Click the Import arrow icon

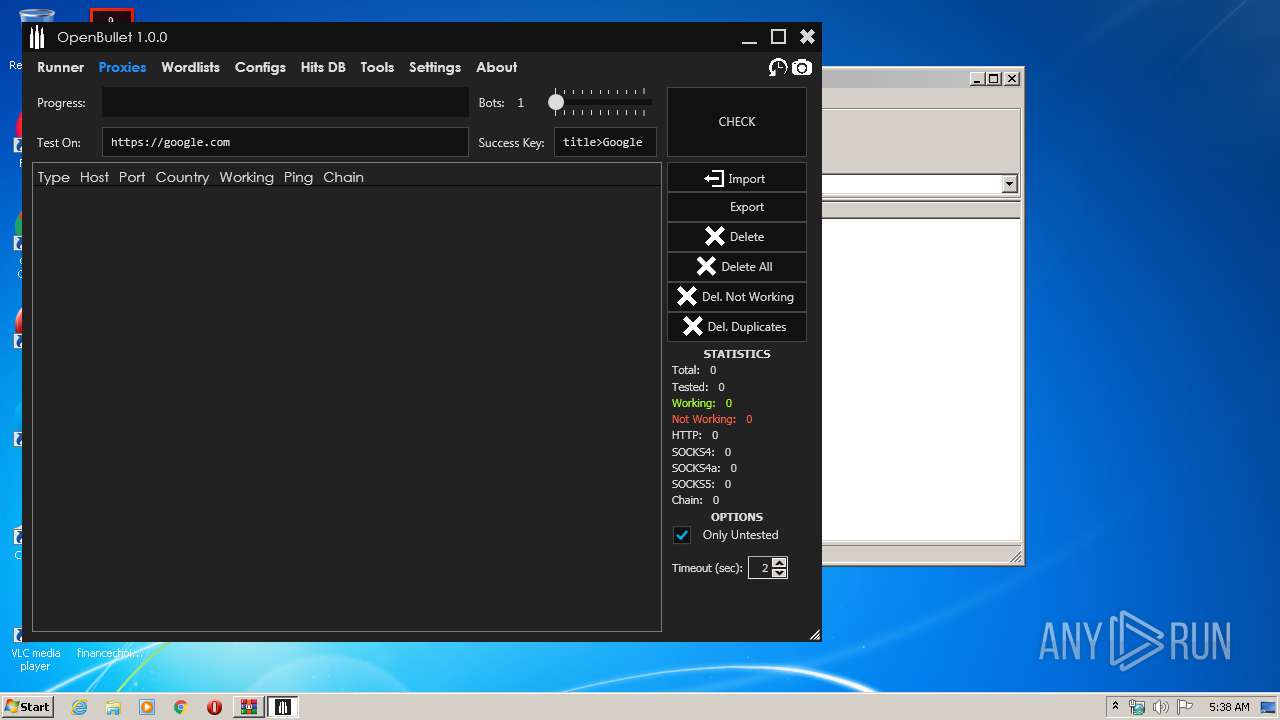pyautogui.click(x=714, y=178)
